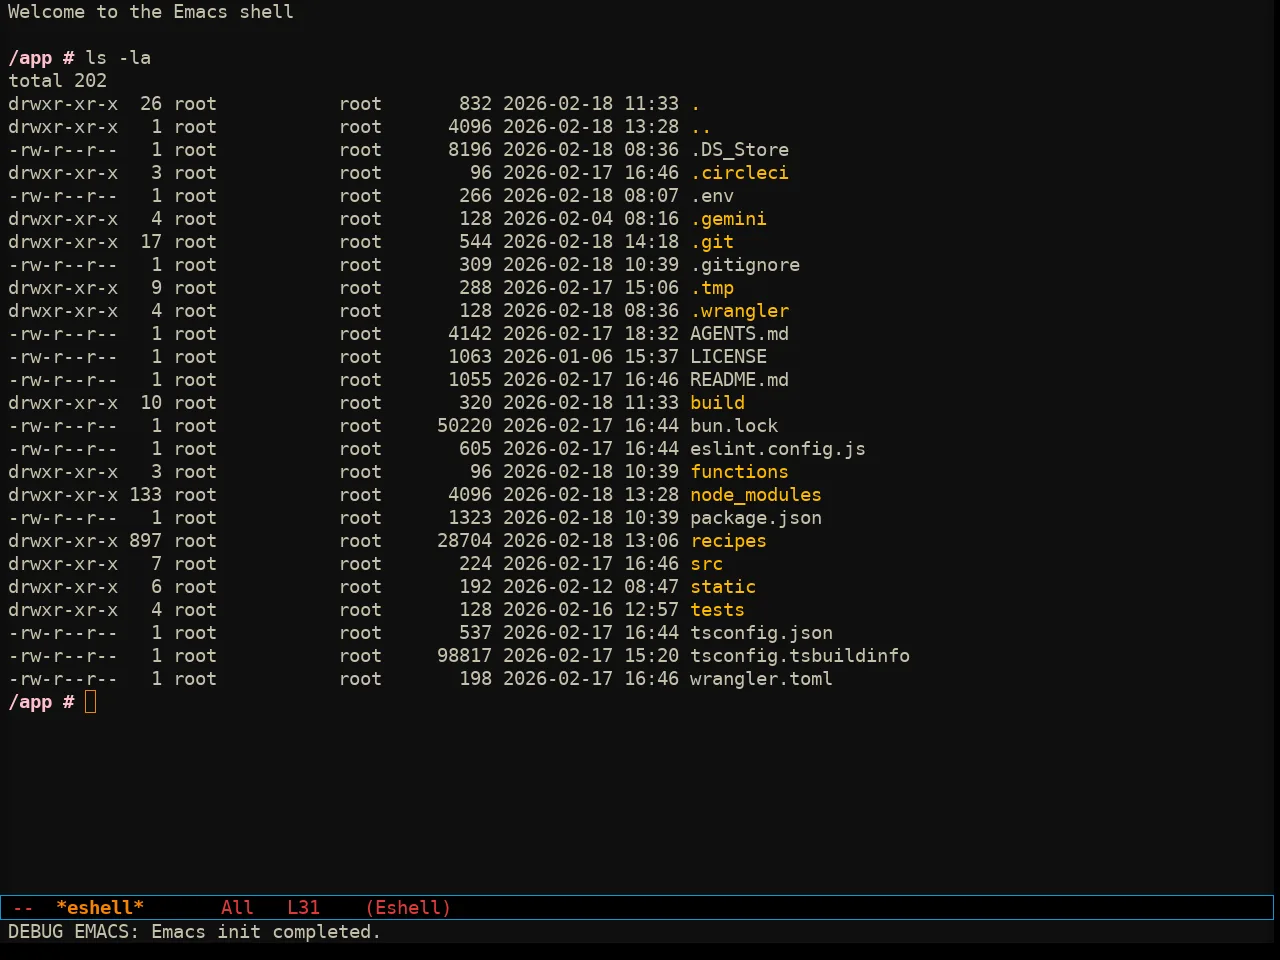The width and height of the screenshot is (1280, 960).
Task: Select the LICENSE file name
Action: 729,357
